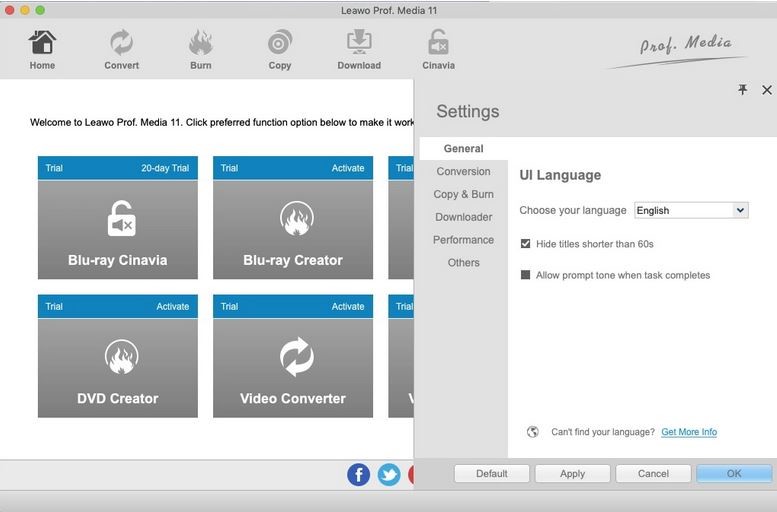777x512 pixels.
Task: Pin the Settings panel
Action: pyautogui.click(x=742, y=90)
